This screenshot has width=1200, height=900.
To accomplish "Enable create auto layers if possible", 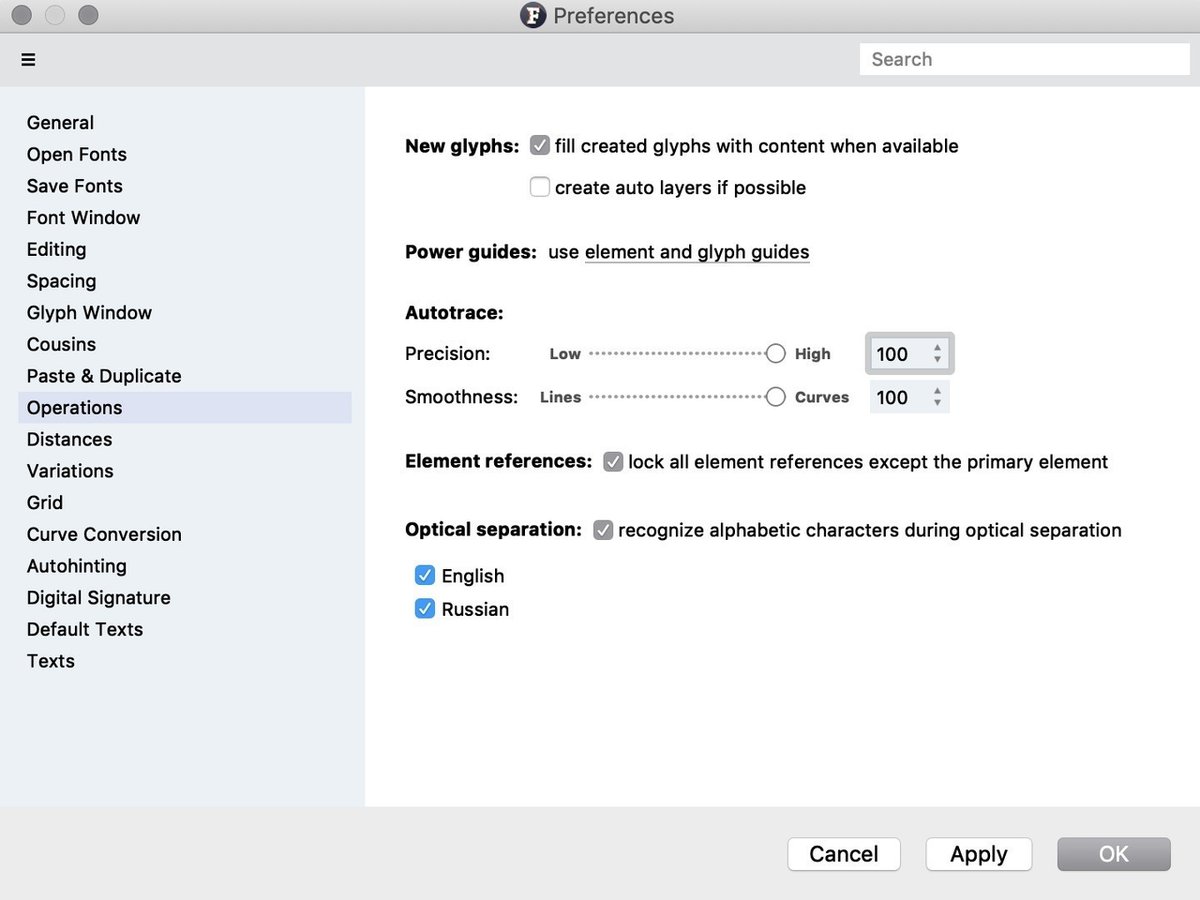I will coord(540,187).
